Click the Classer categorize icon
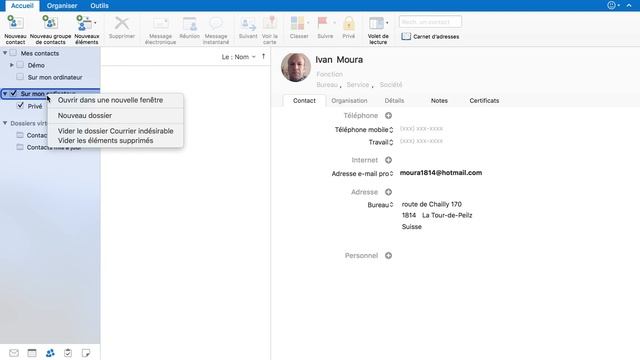Screen dimensions: 640x360 click(298, 23)
